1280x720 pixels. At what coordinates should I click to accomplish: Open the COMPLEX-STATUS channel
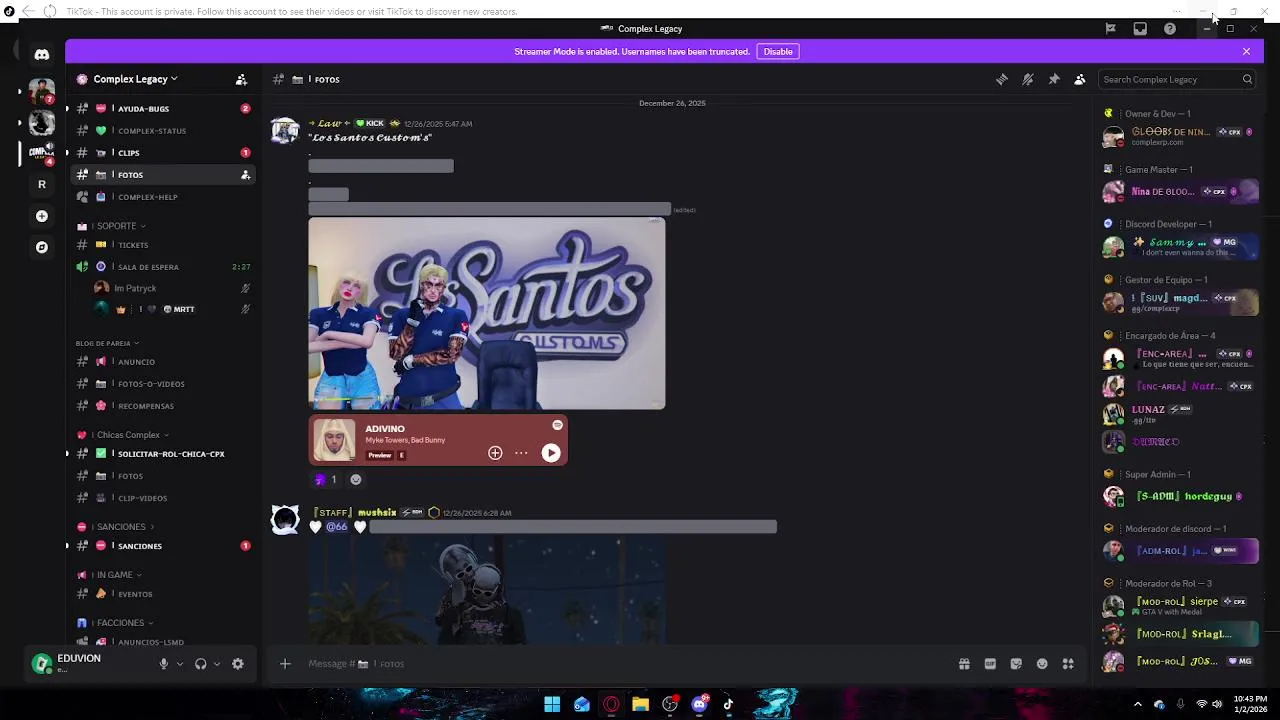coord(164,131)
